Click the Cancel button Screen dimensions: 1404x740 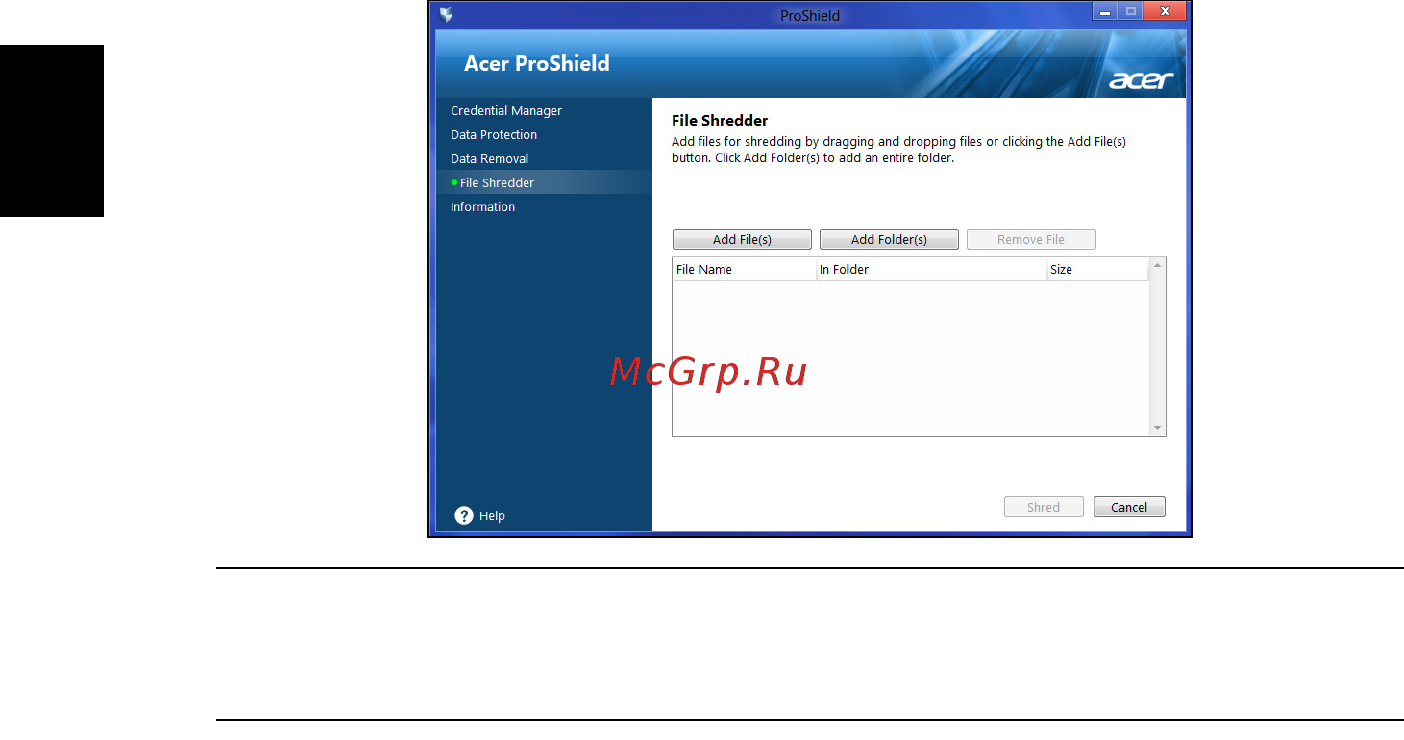pyautogui.click(x=1129, y=507)
